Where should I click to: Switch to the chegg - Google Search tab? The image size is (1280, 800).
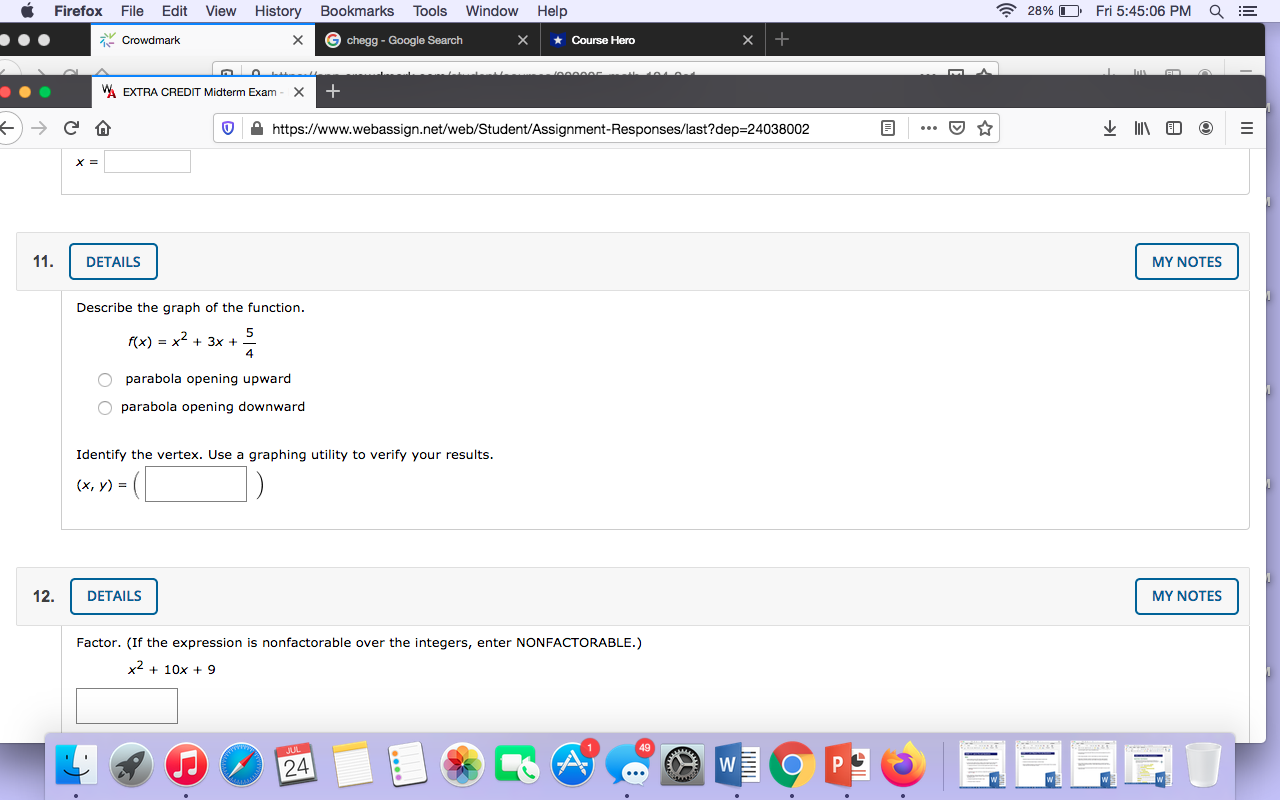(428, 40)
